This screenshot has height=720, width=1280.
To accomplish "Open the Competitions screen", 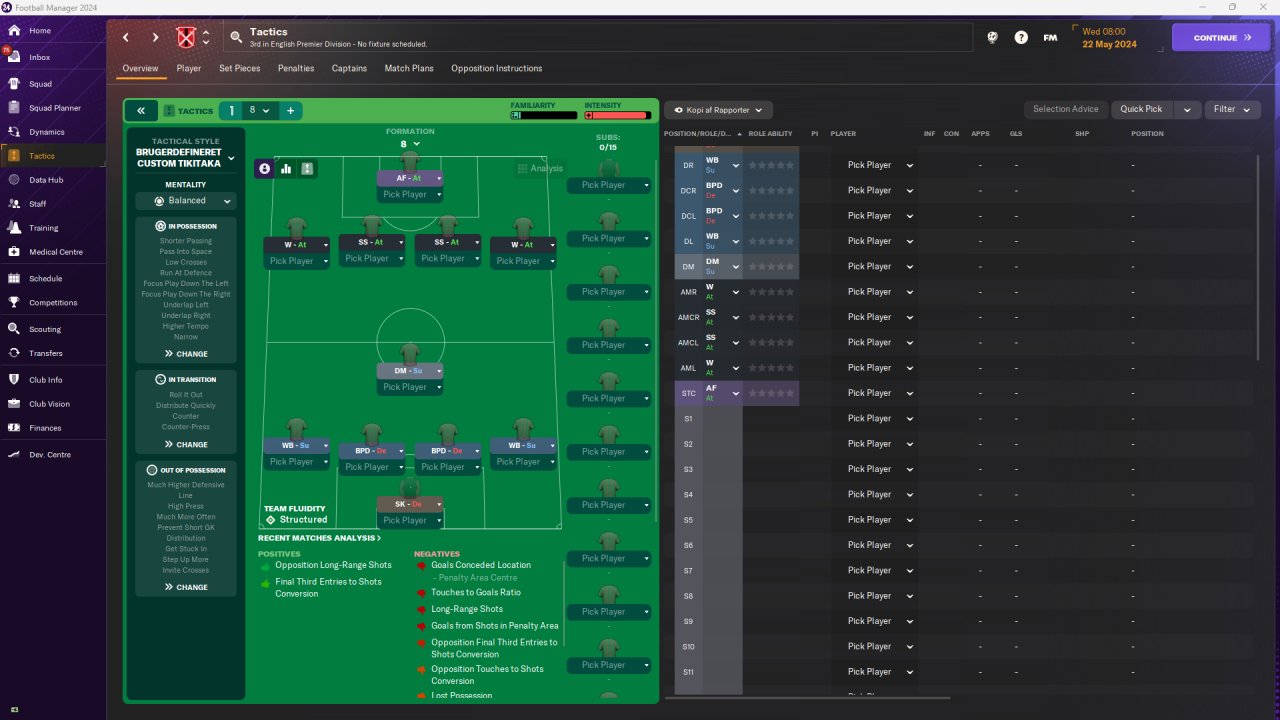I will click(x=52, y=303).
